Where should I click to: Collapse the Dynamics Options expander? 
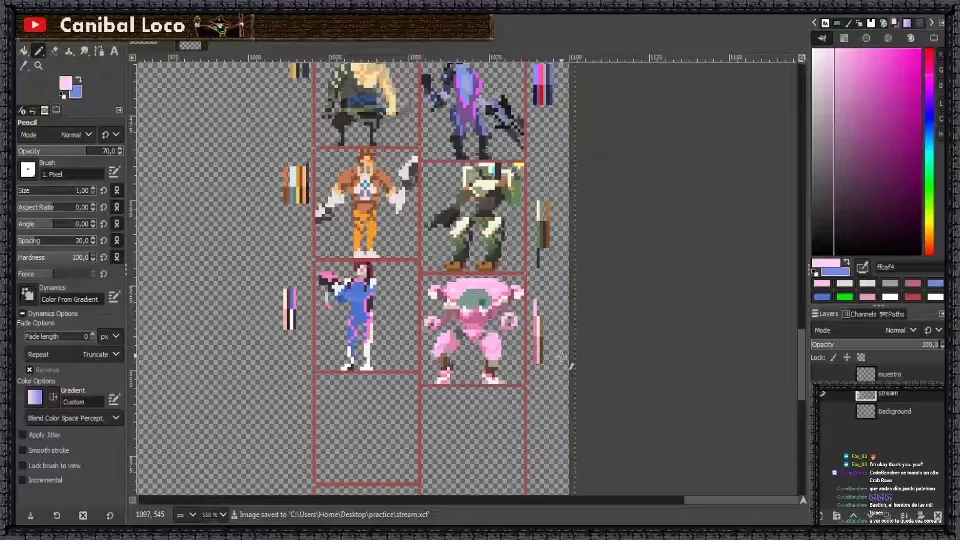(x=22, y=313)
